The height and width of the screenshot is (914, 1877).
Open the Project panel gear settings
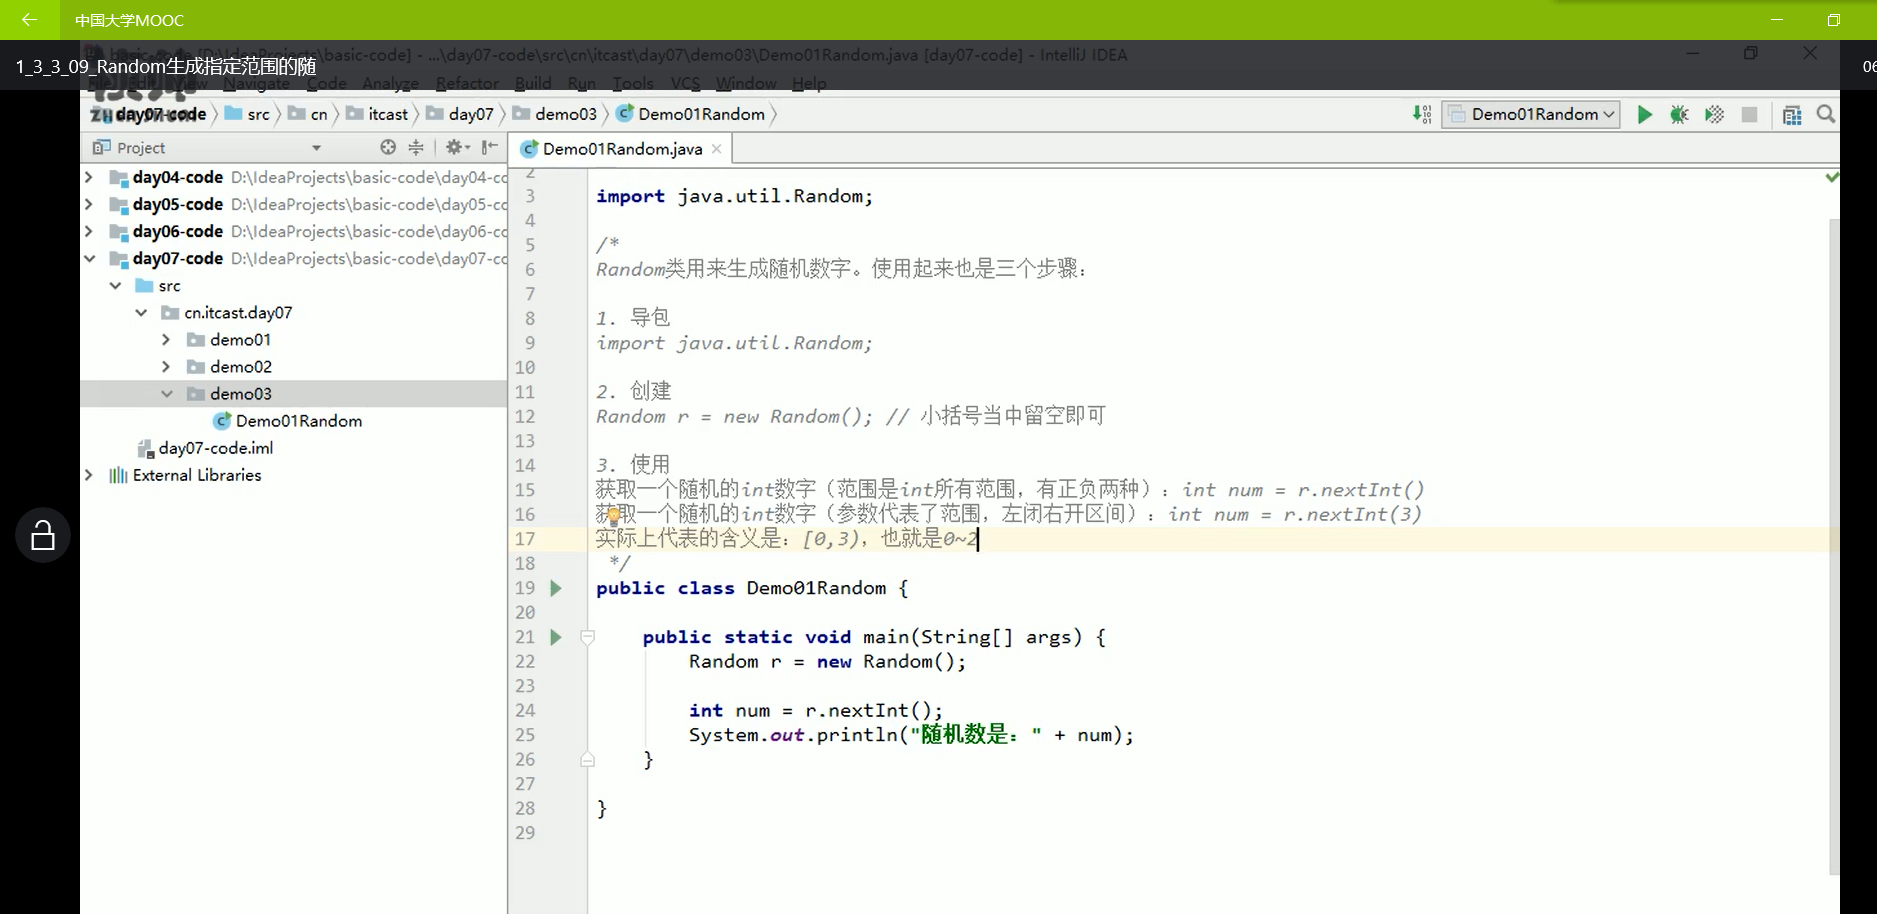click(x=457, y=147)
